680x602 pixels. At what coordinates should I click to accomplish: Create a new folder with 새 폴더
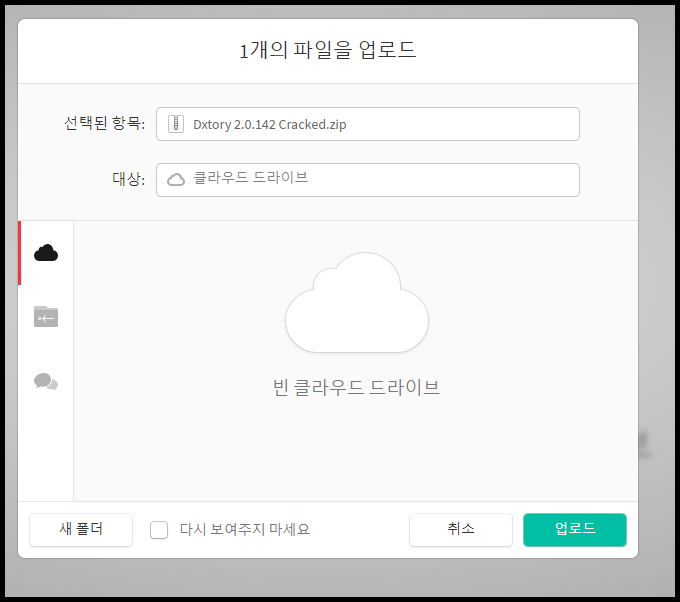(x=81, y=530)
